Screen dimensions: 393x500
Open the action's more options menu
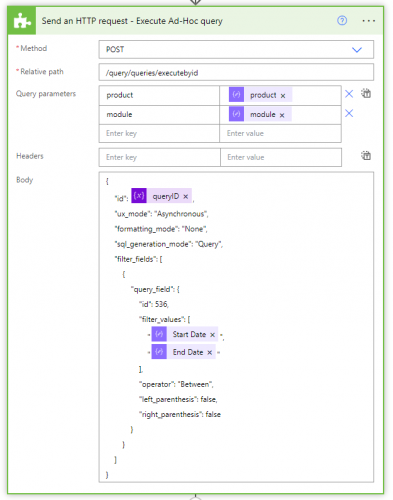(368, 21)
